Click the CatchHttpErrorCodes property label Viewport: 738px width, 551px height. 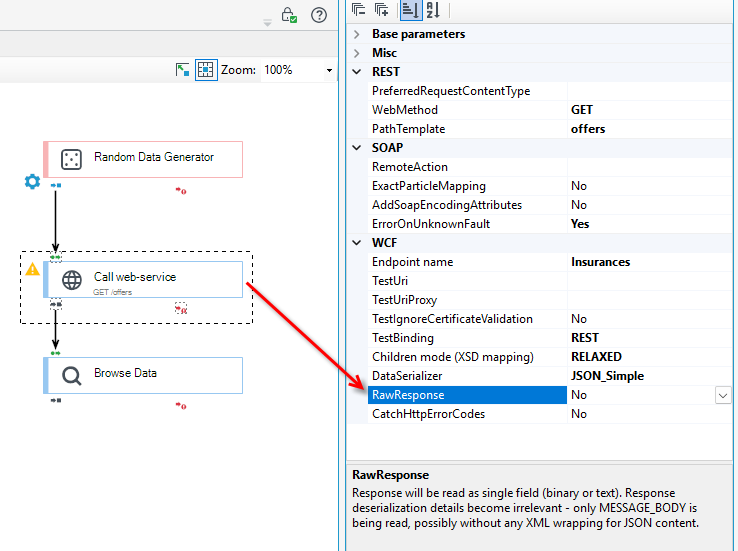tap(428, 414)
